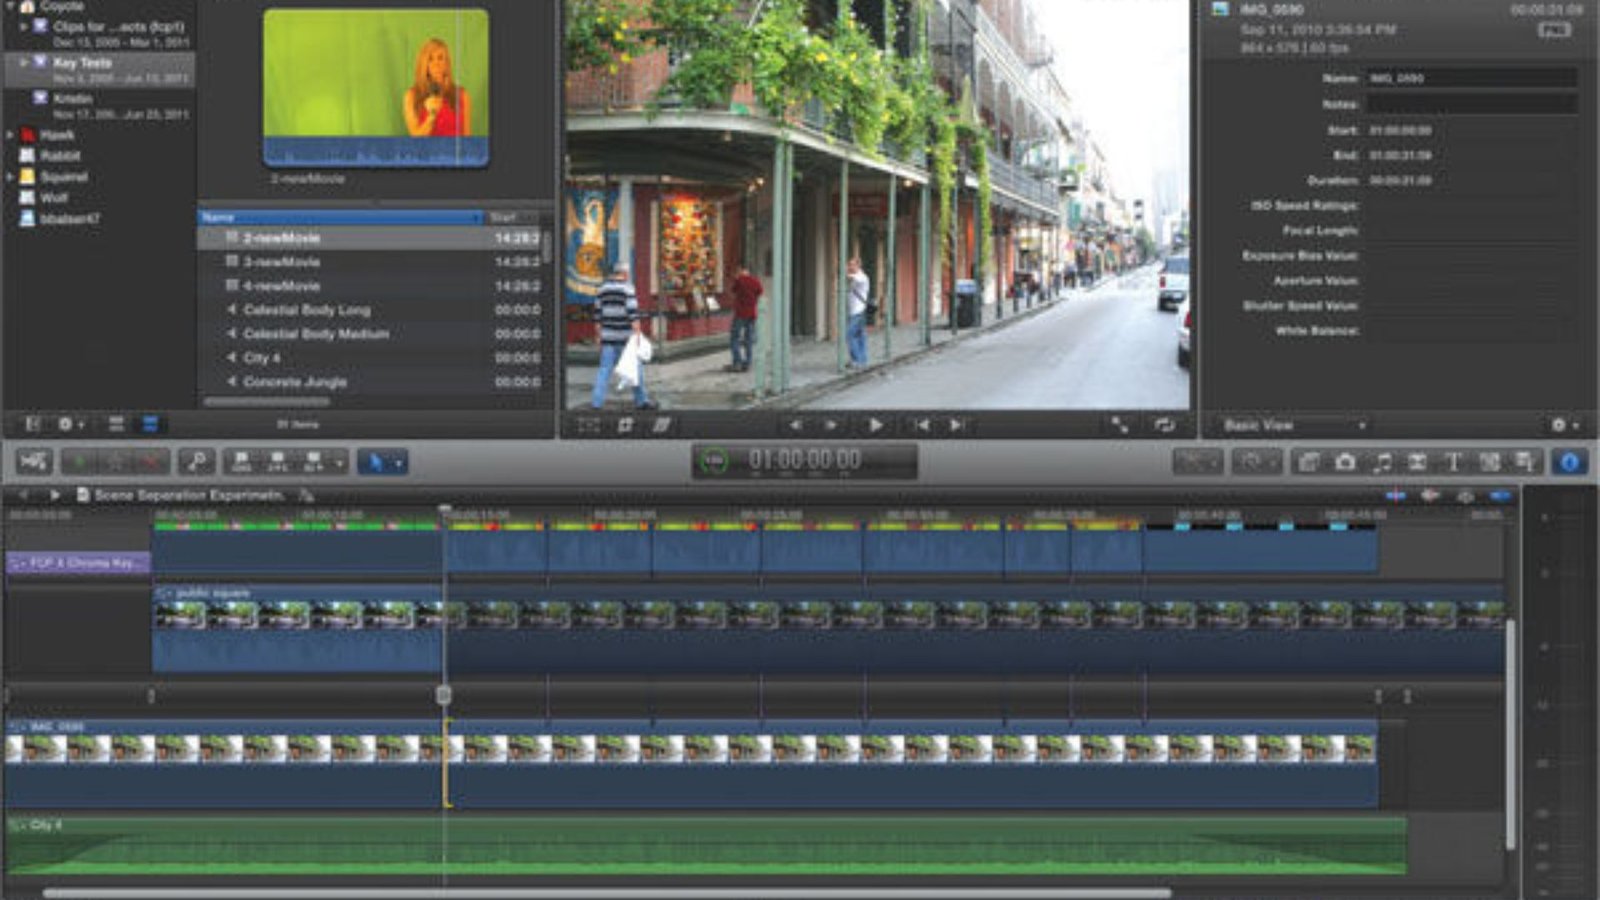1600x900 pixels.
Task: Expand the Clips for event folder
Action: [24, 27]
